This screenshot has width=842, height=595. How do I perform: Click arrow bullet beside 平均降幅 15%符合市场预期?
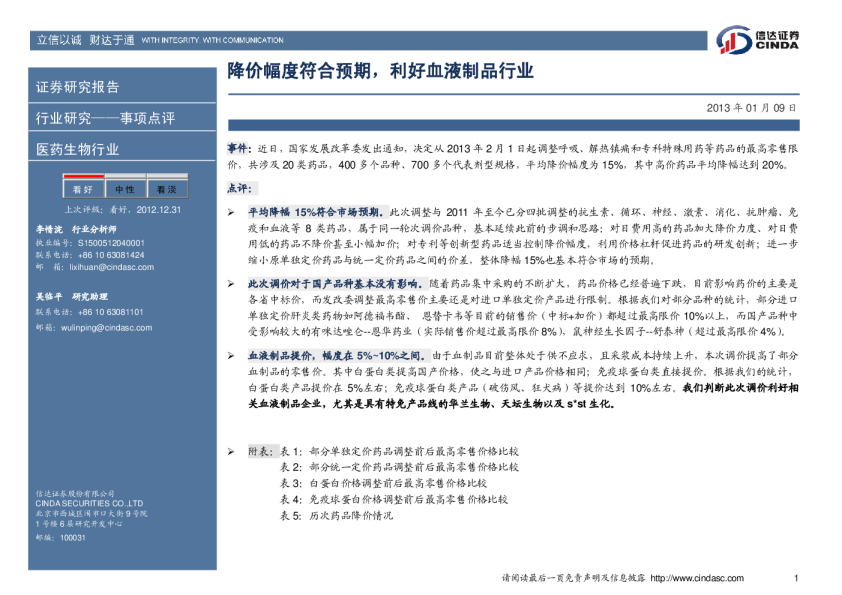pos(232,213)
